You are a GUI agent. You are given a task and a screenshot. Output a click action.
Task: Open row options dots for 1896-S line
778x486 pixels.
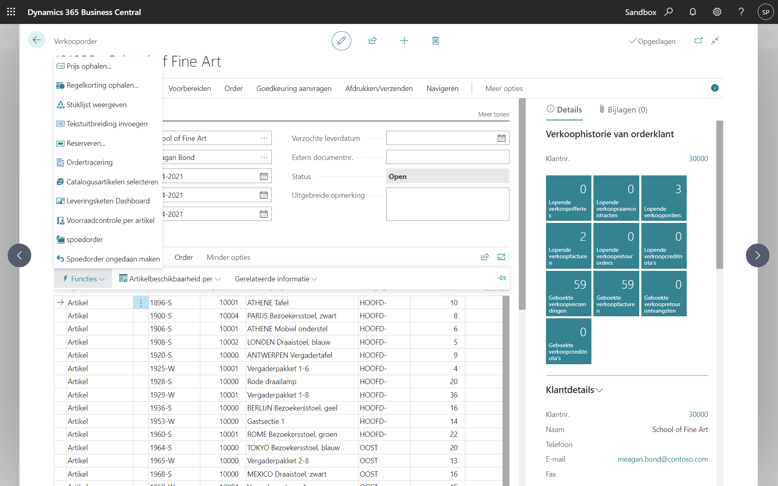(141, 302)
